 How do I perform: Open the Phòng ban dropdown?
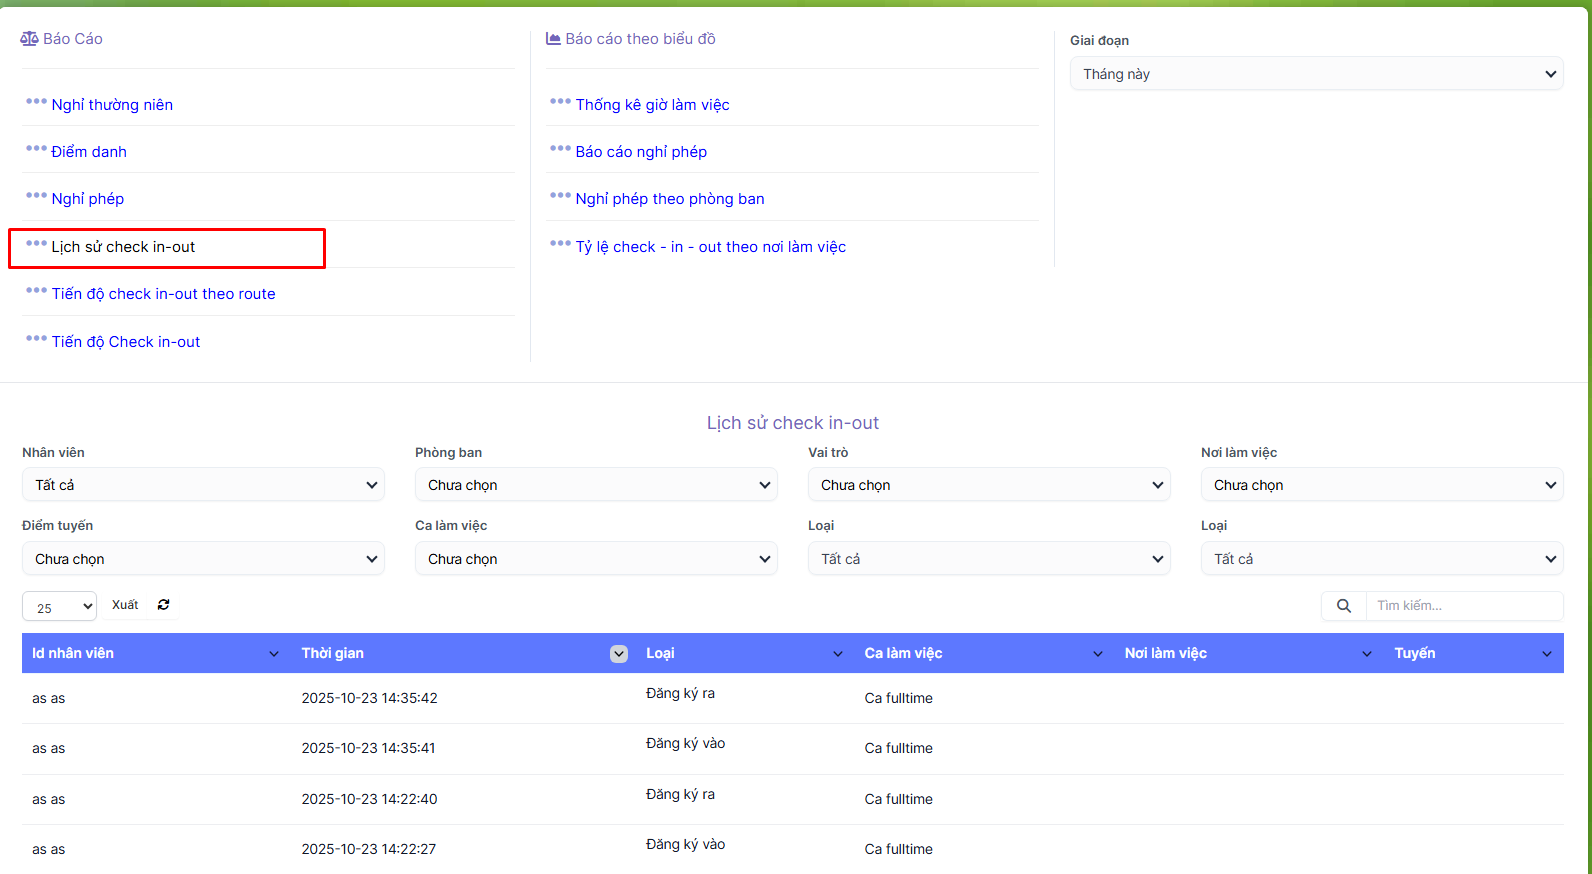pos(596,485)
